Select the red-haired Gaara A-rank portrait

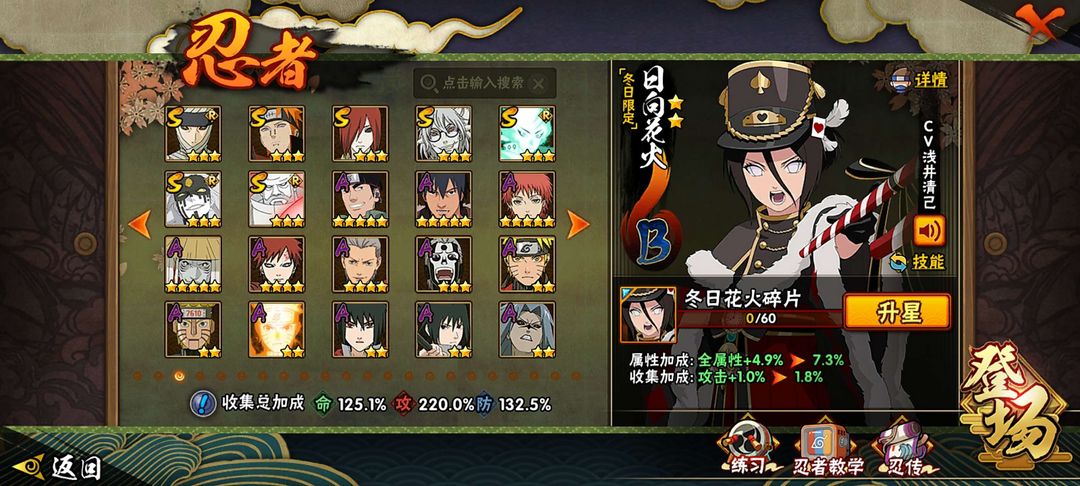tap(276, 264)
